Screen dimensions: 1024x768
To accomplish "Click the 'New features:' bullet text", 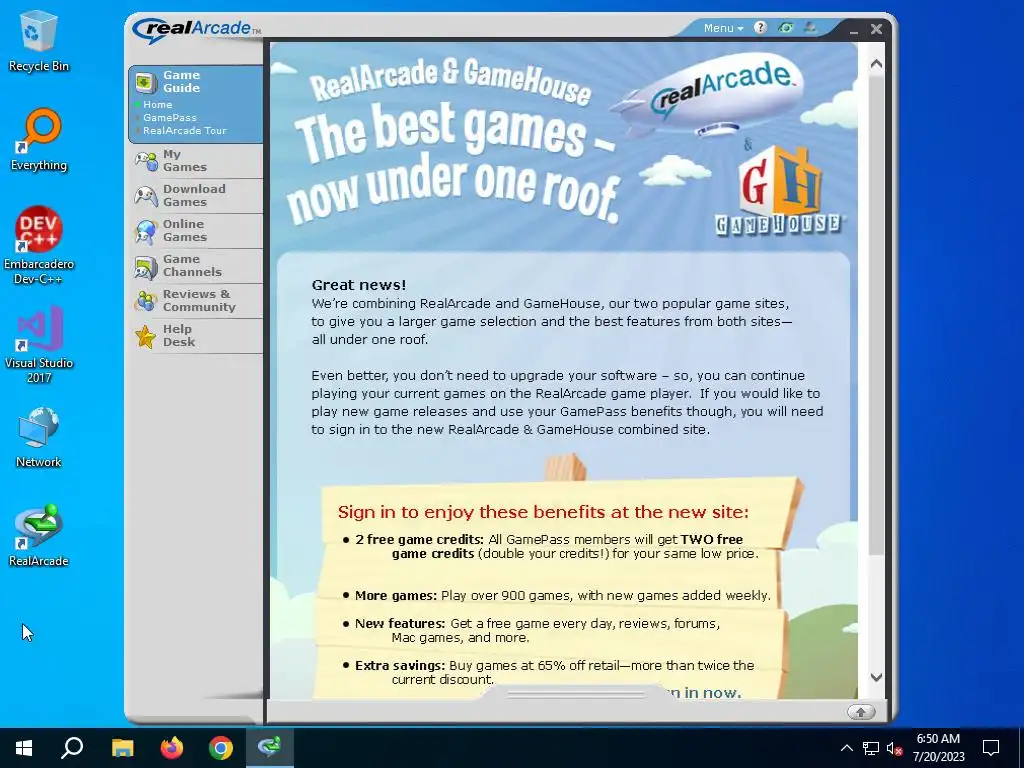I will coord(400,624).
